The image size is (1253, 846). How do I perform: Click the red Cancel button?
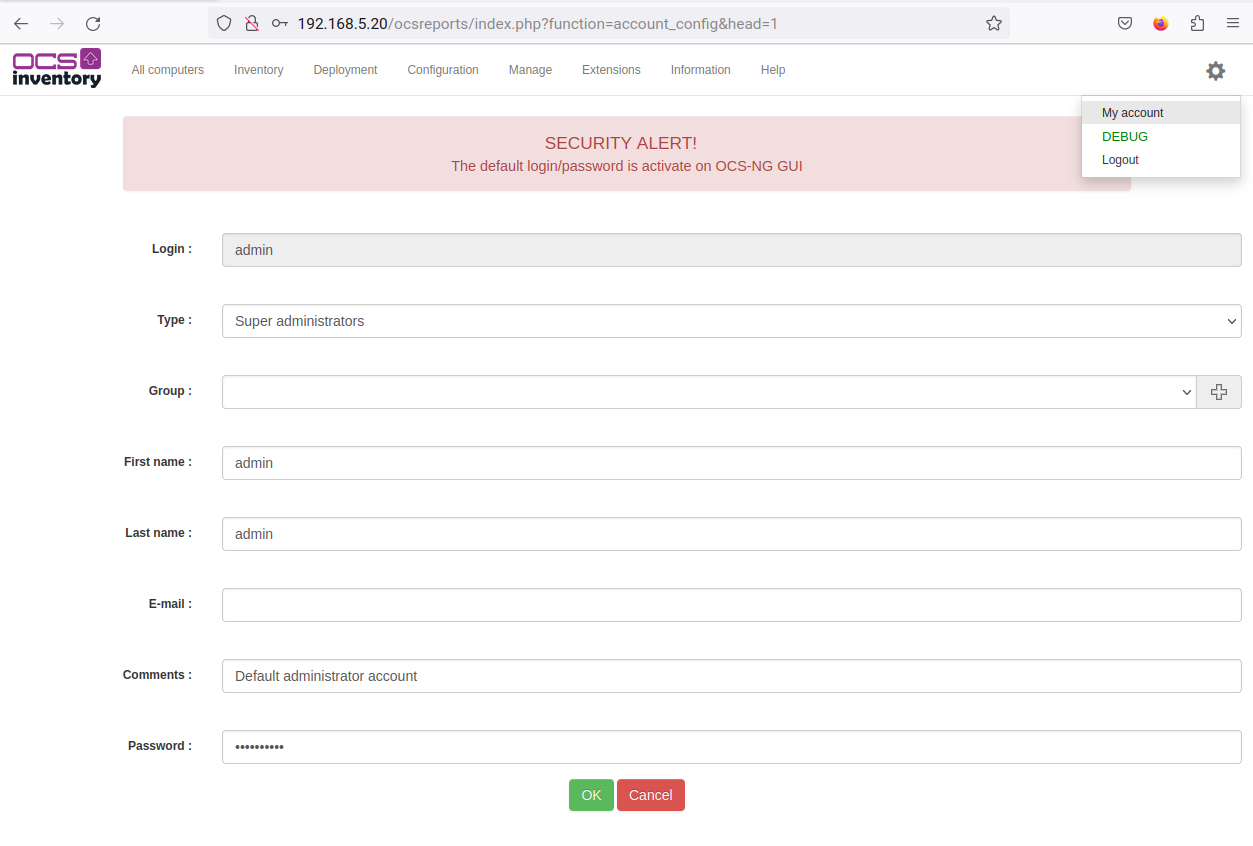pos(651,795)
